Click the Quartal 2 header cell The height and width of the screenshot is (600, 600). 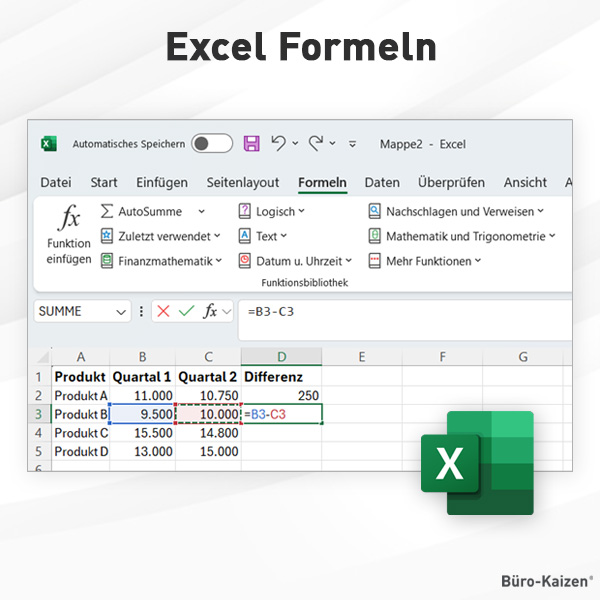(x=208, y=377)
